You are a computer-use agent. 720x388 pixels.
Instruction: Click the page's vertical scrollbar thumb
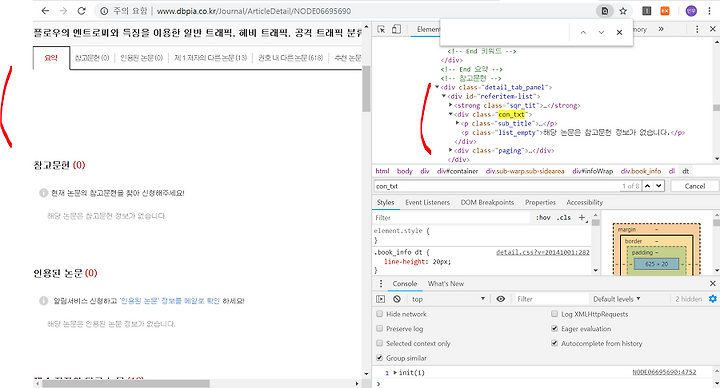coord(366,89)
